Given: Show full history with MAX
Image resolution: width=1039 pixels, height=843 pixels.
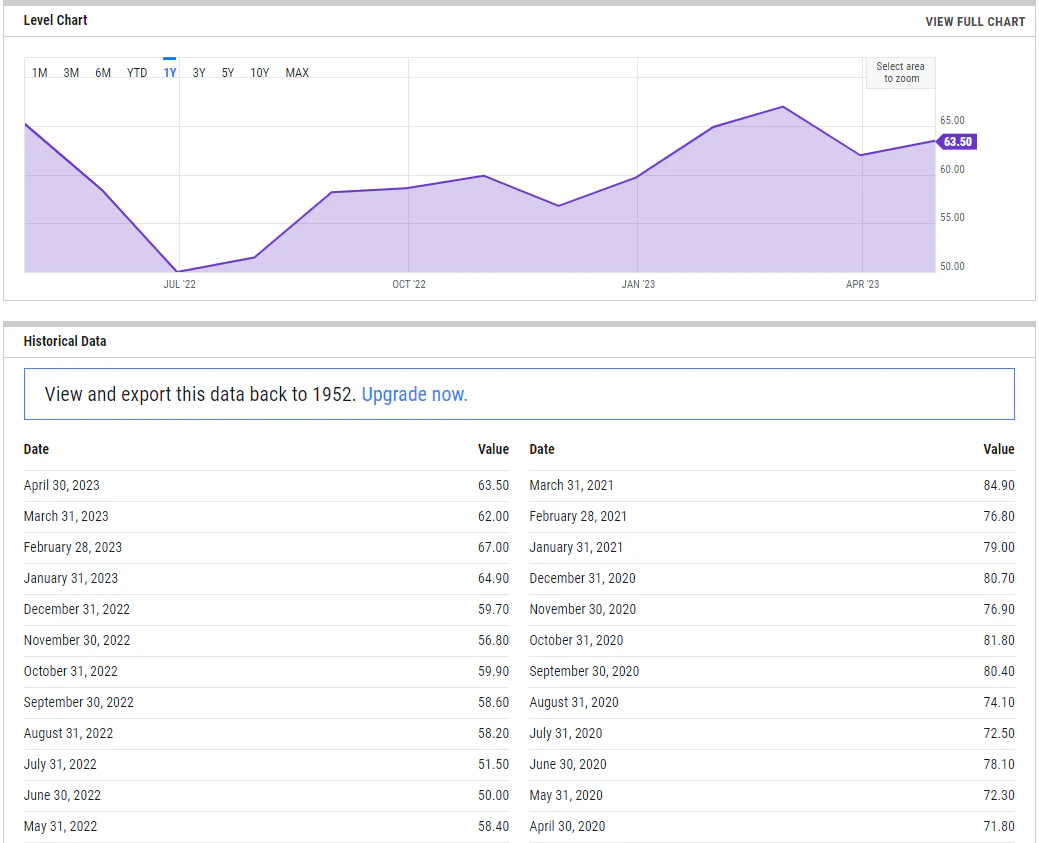Looking at the screenshot, I should click(x=297, y=73).
